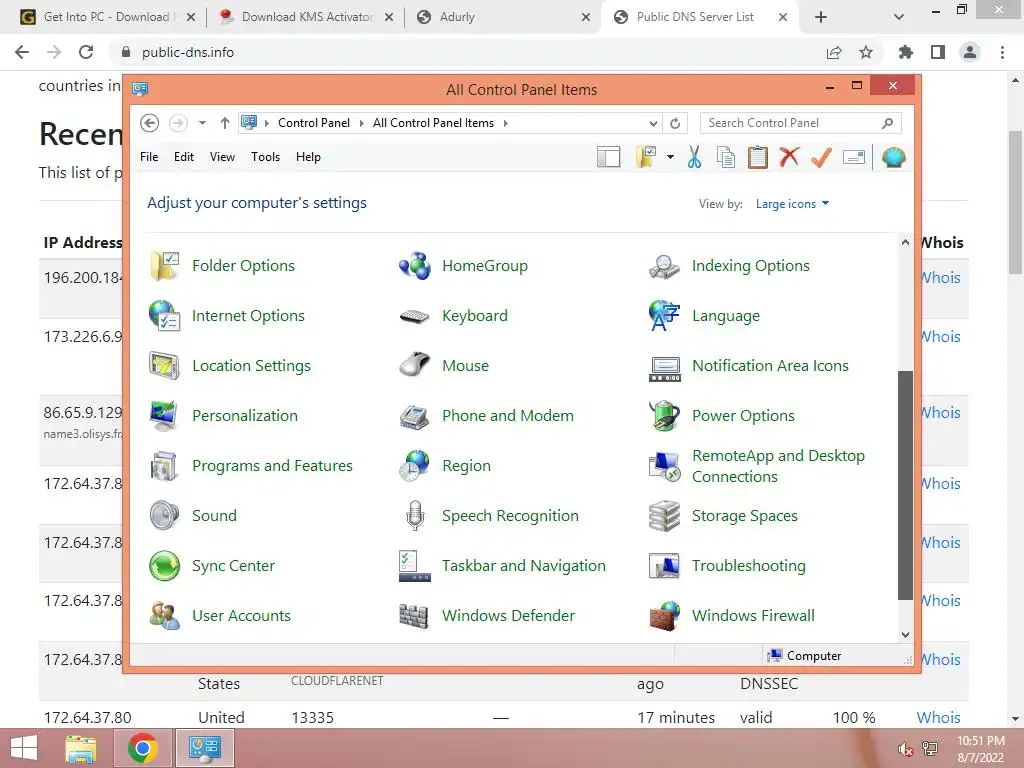Open the recent locations arrow in Control Panel
The width and height of the screenshot is (1024, 768).
coord(202,123)
